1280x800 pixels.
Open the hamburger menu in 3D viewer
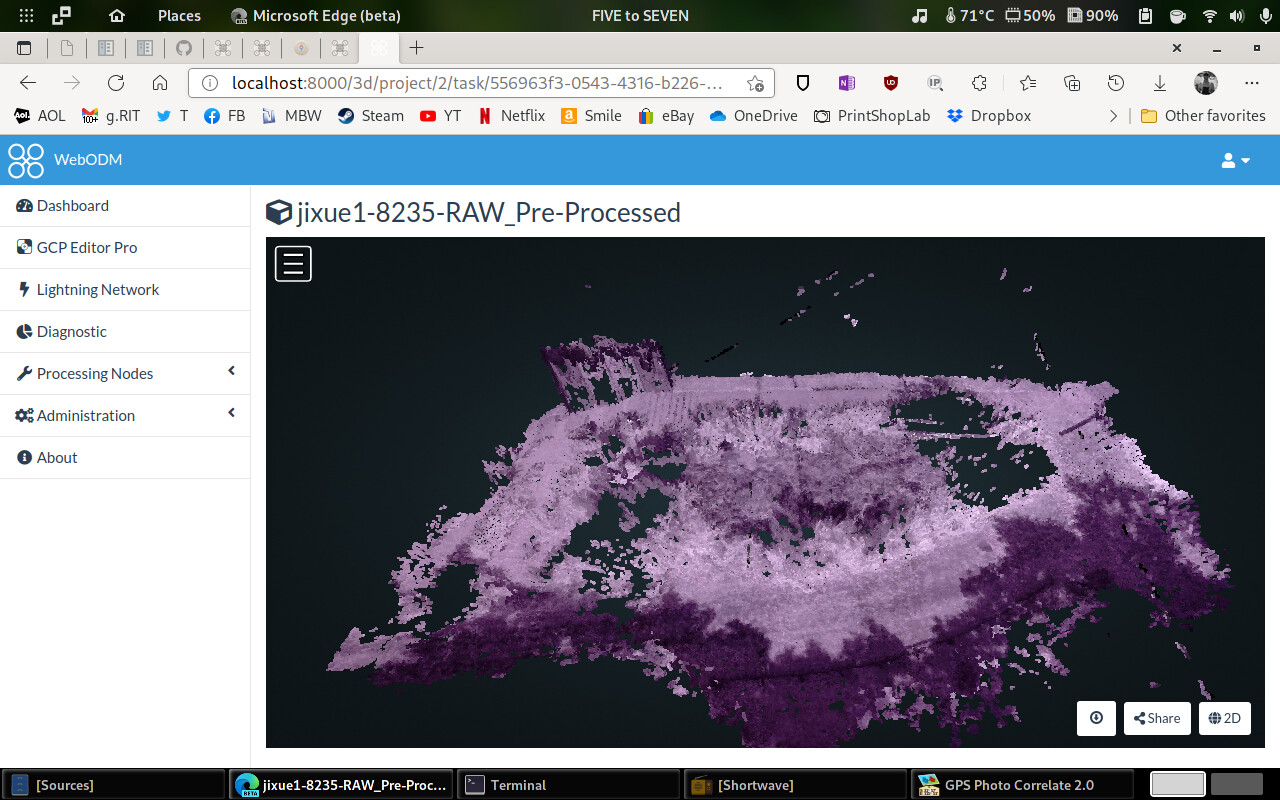tap(293, 264)
